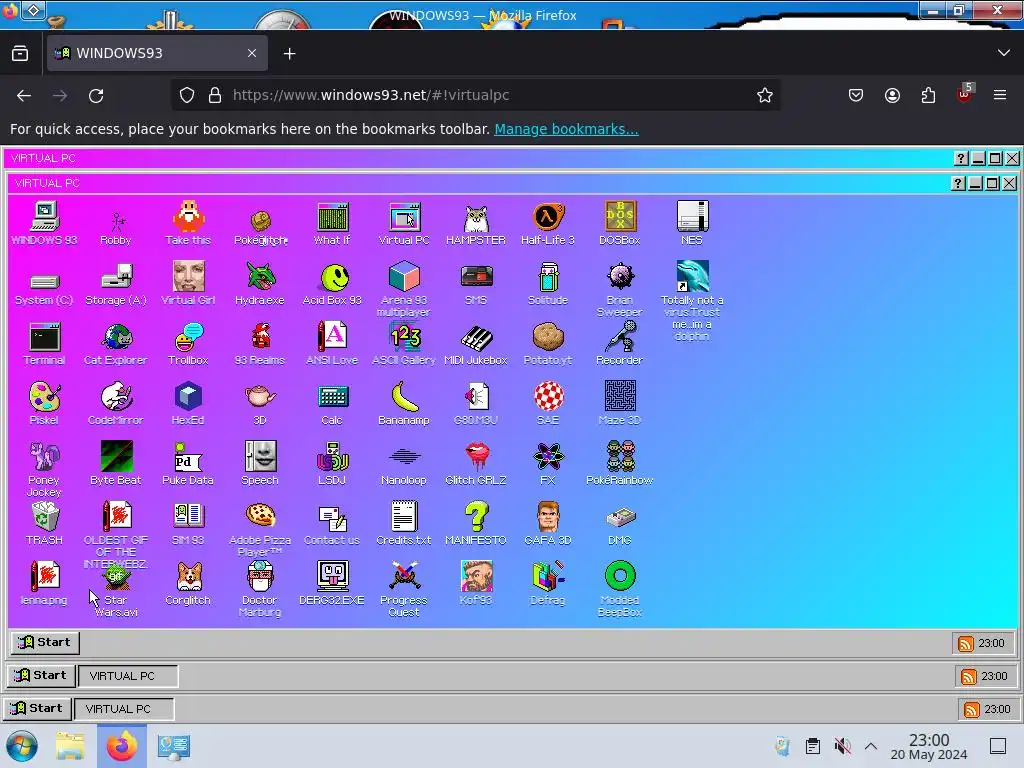Image resolution: width=1024 pixels, height=768 pixels.
Task: Open MIDI Jukebox icon
Action: point(476,344)
